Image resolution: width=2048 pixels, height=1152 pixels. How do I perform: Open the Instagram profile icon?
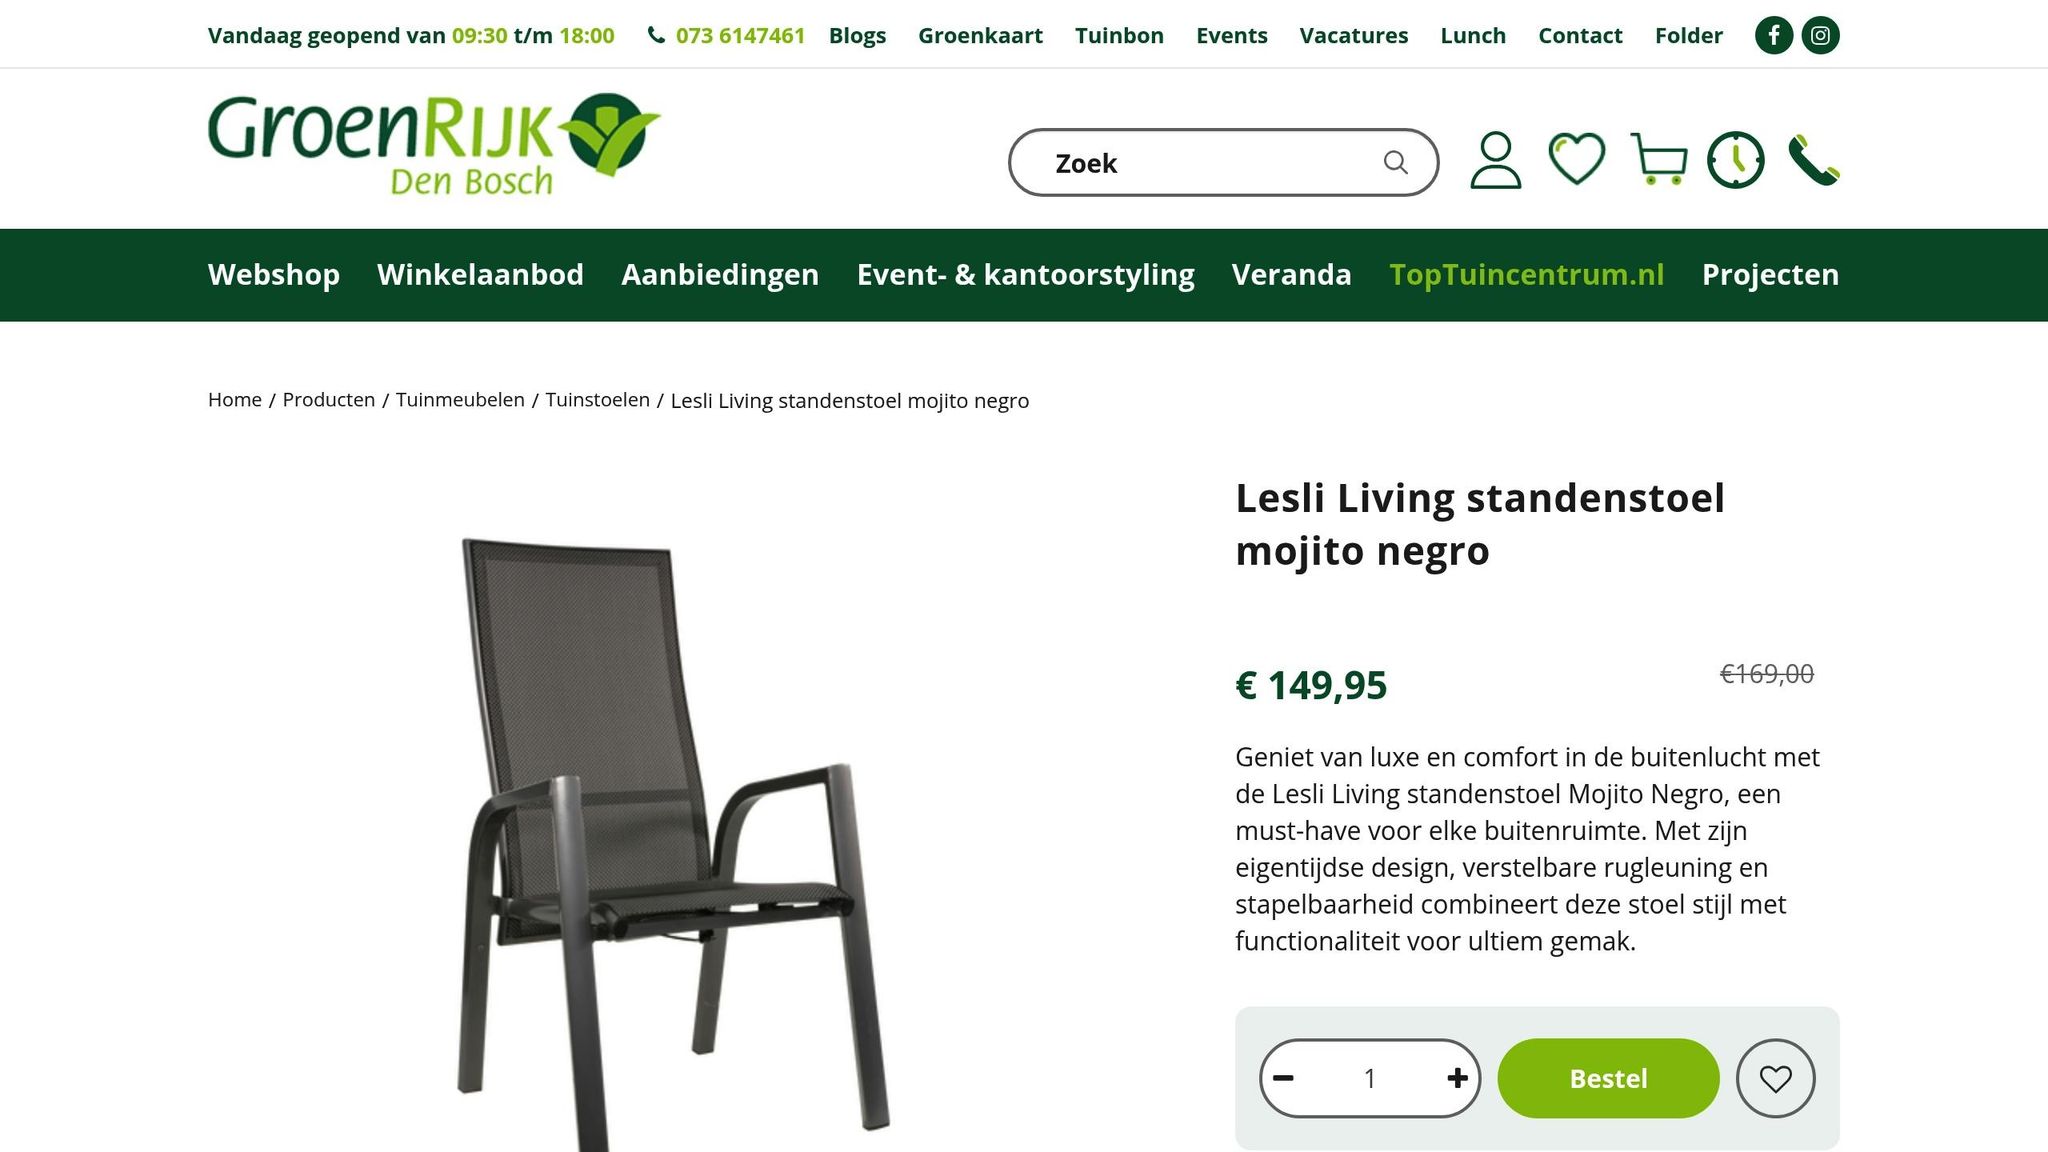pos(1821,36)
